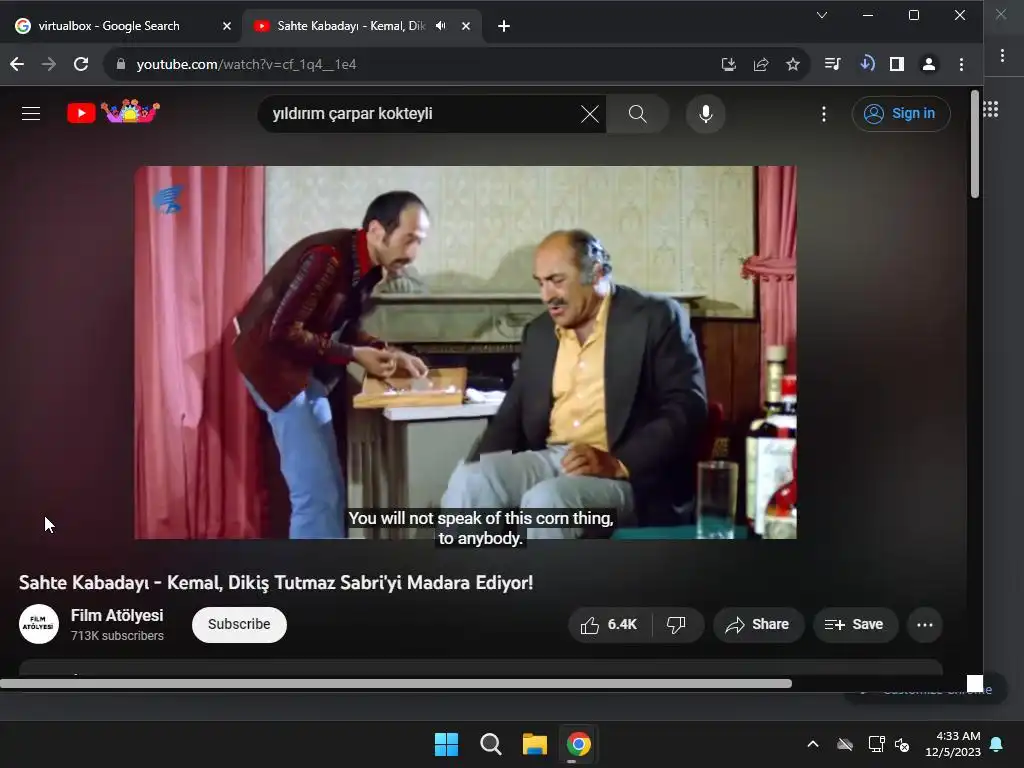Open Chrome profile icon
Viewport: 1024px width, 768px height.
(929, 64)
